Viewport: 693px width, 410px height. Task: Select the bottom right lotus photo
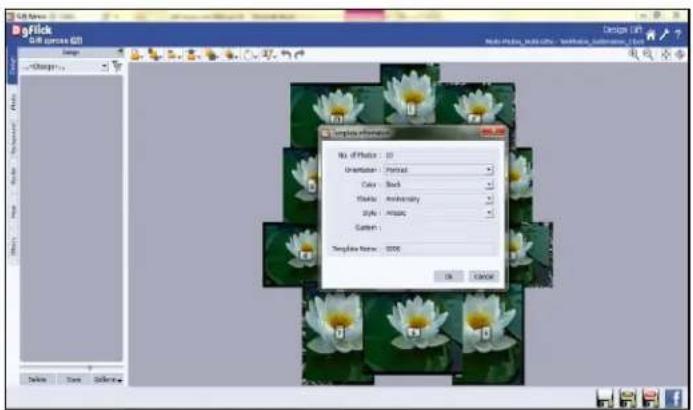(488, 338)
